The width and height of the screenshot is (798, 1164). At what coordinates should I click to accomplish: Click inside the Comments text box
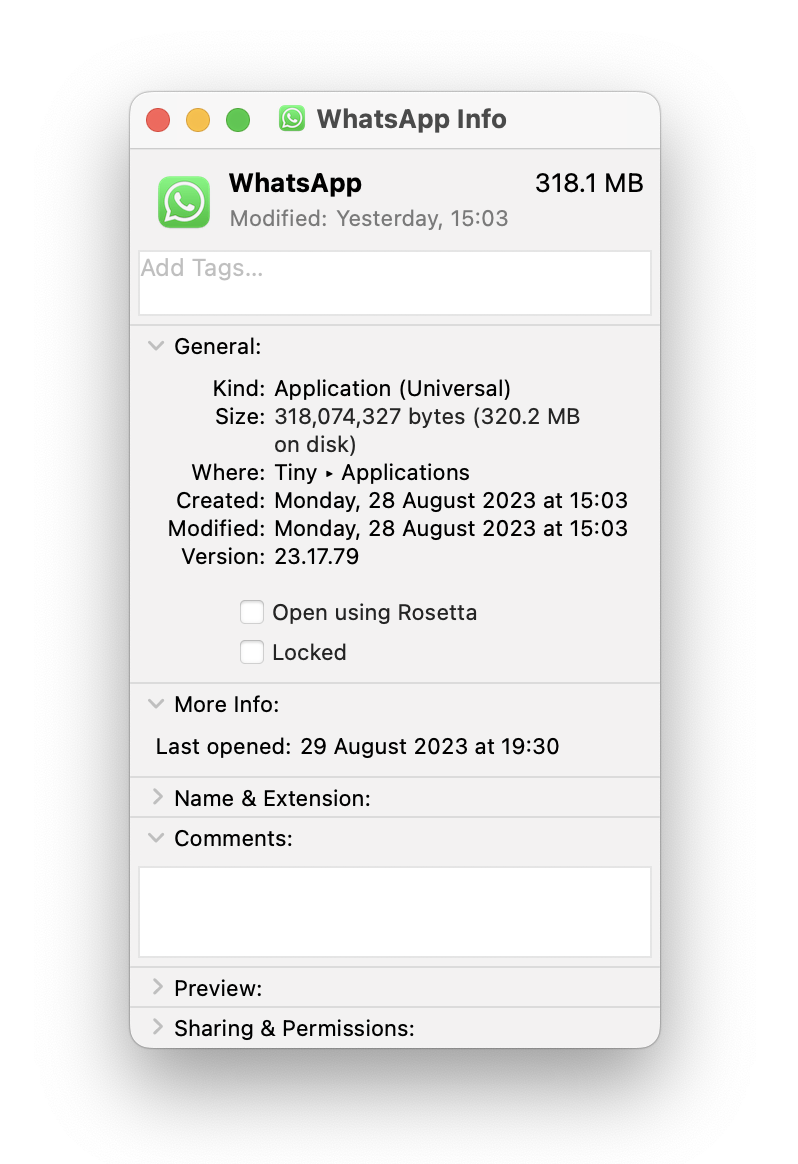click(395, 912)
